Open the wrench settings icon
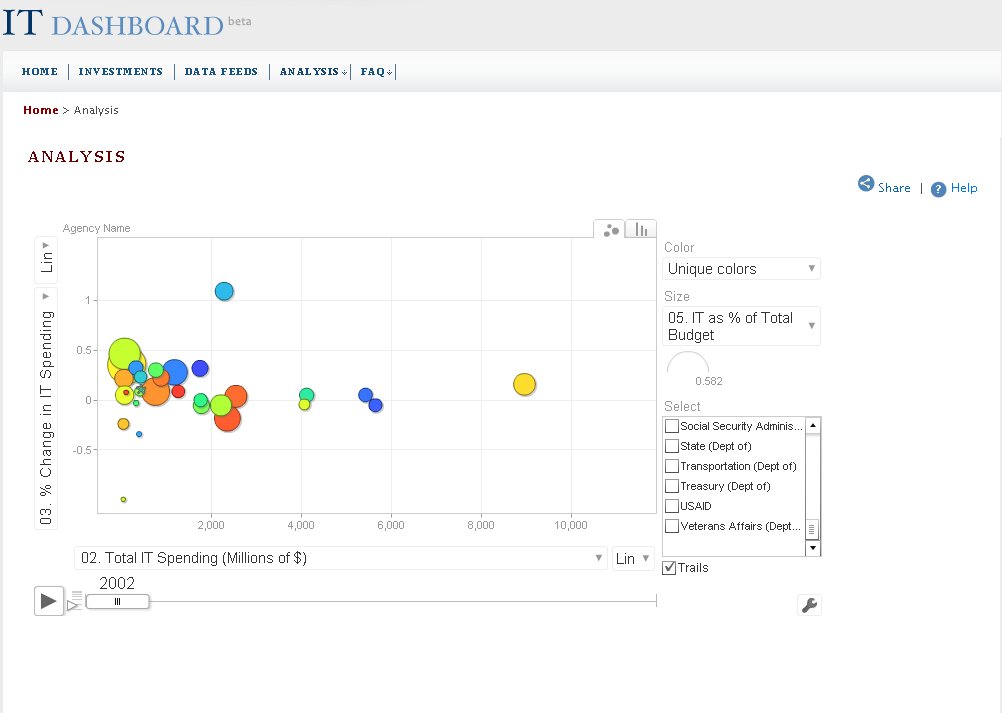Screen dimensions: 1002x713 coord(809,604)
